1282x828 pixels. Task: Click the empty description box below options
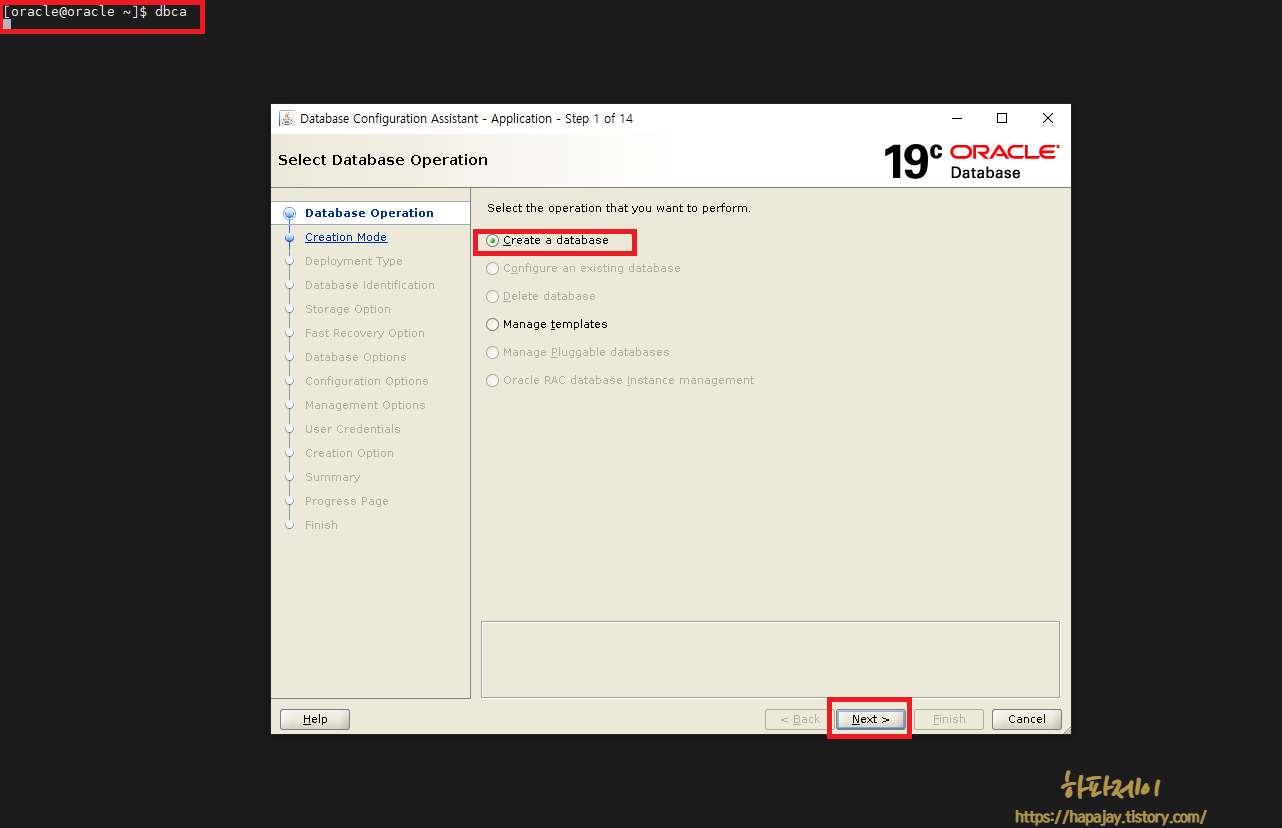770,659
